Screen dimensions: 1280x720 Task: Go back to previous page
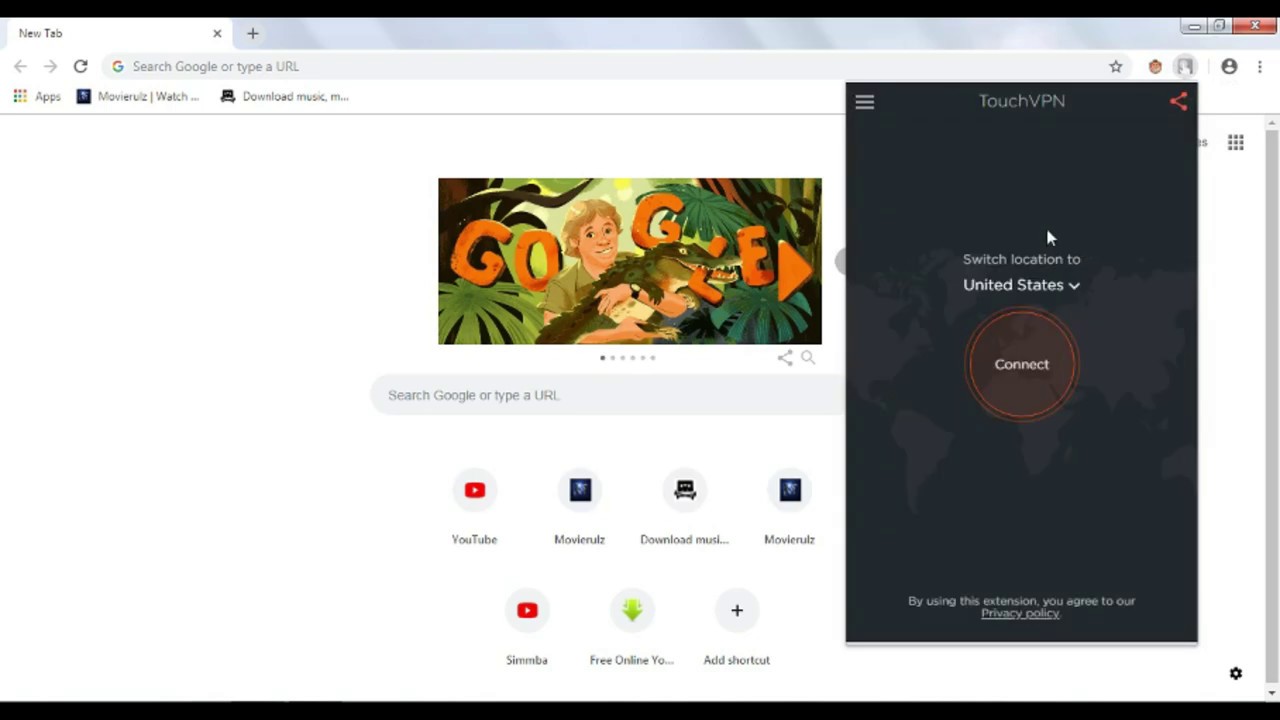click(20, 66)
